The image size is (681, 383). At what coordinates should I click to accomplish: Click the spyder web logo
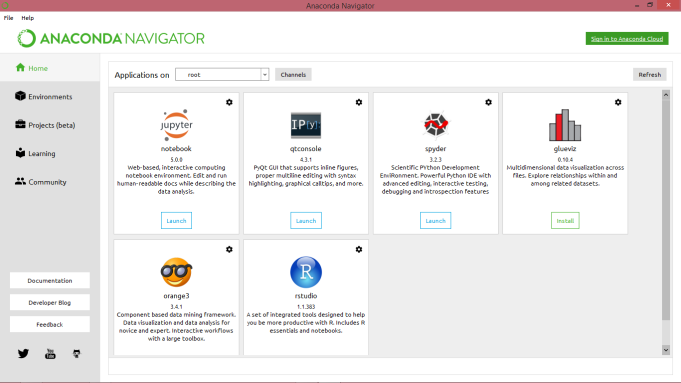436,125
